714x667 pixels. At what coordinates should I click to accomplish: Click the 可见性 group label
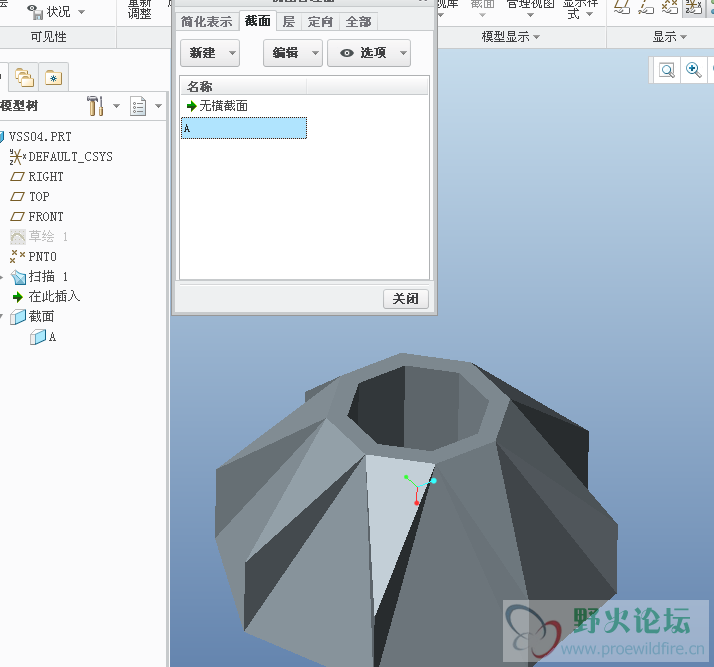[x=48, y=37]
